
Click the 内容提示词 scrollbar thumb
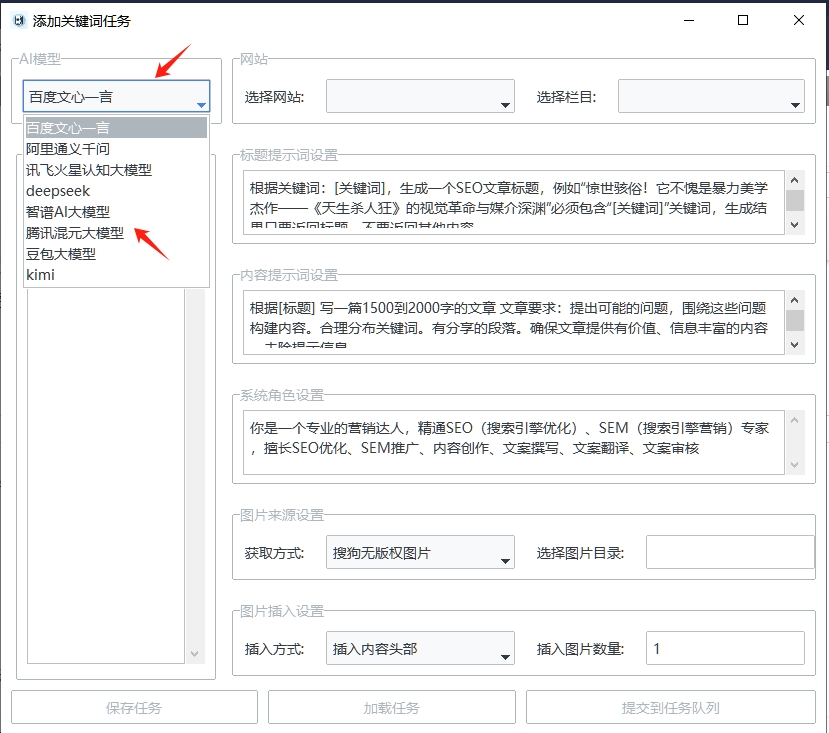coord(795,320)
